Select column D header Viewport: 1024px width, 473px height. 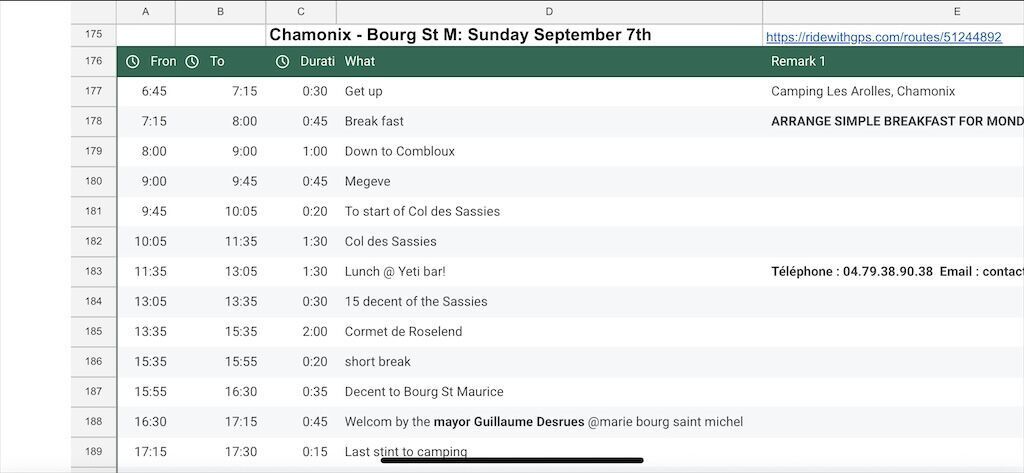(549, 11)
